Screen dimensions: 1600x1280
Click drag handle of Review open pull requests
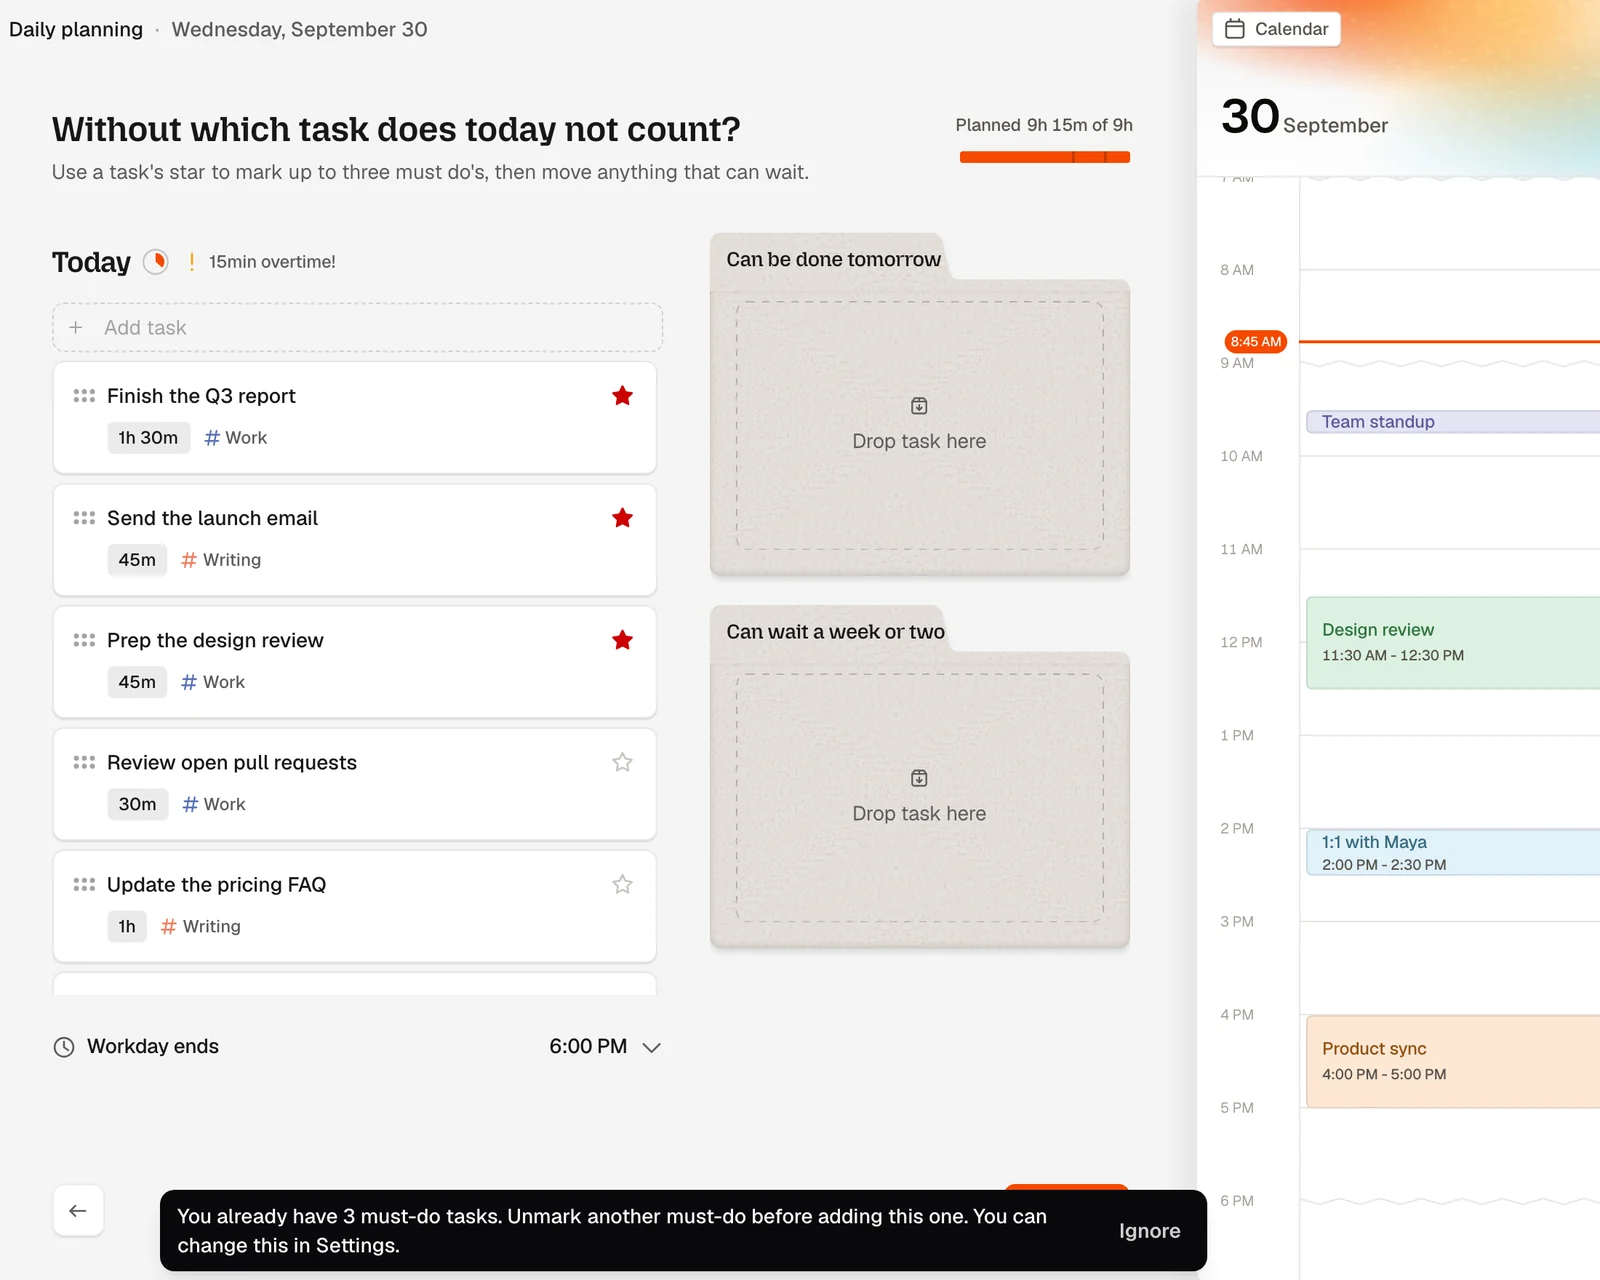point(84,762)
